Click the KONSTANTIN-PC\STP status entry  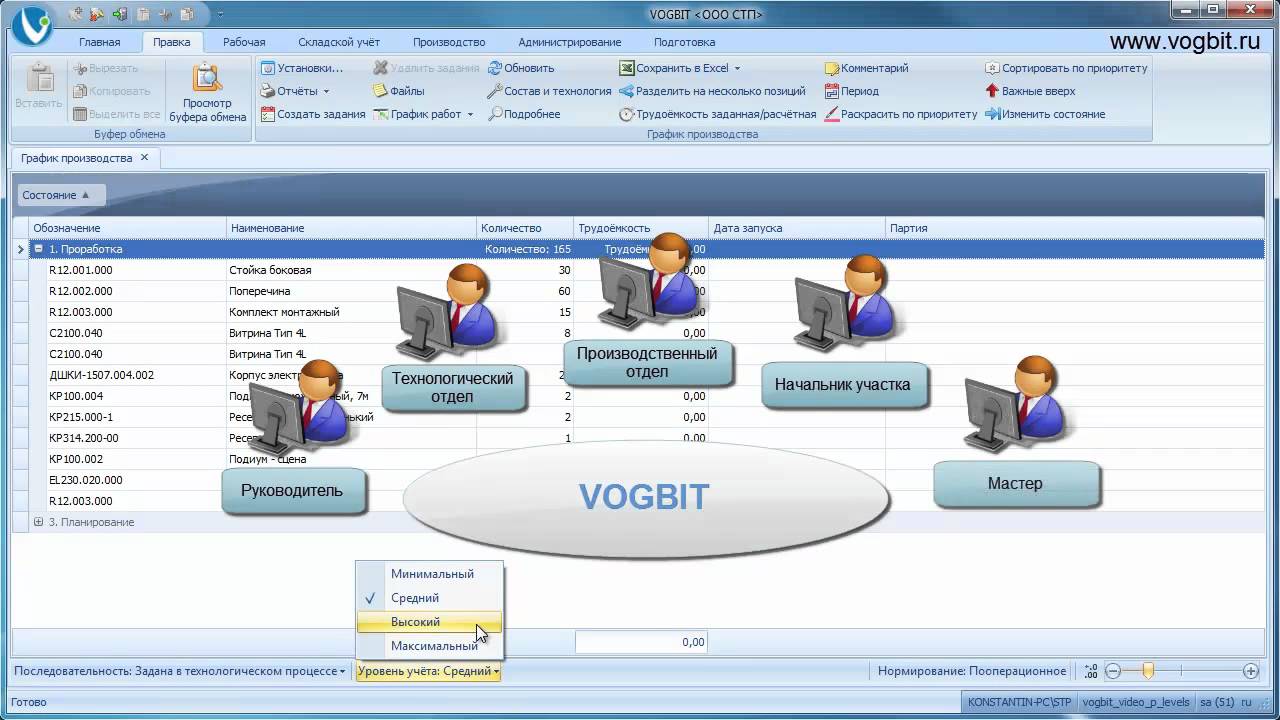click(x=1019, y=702)
